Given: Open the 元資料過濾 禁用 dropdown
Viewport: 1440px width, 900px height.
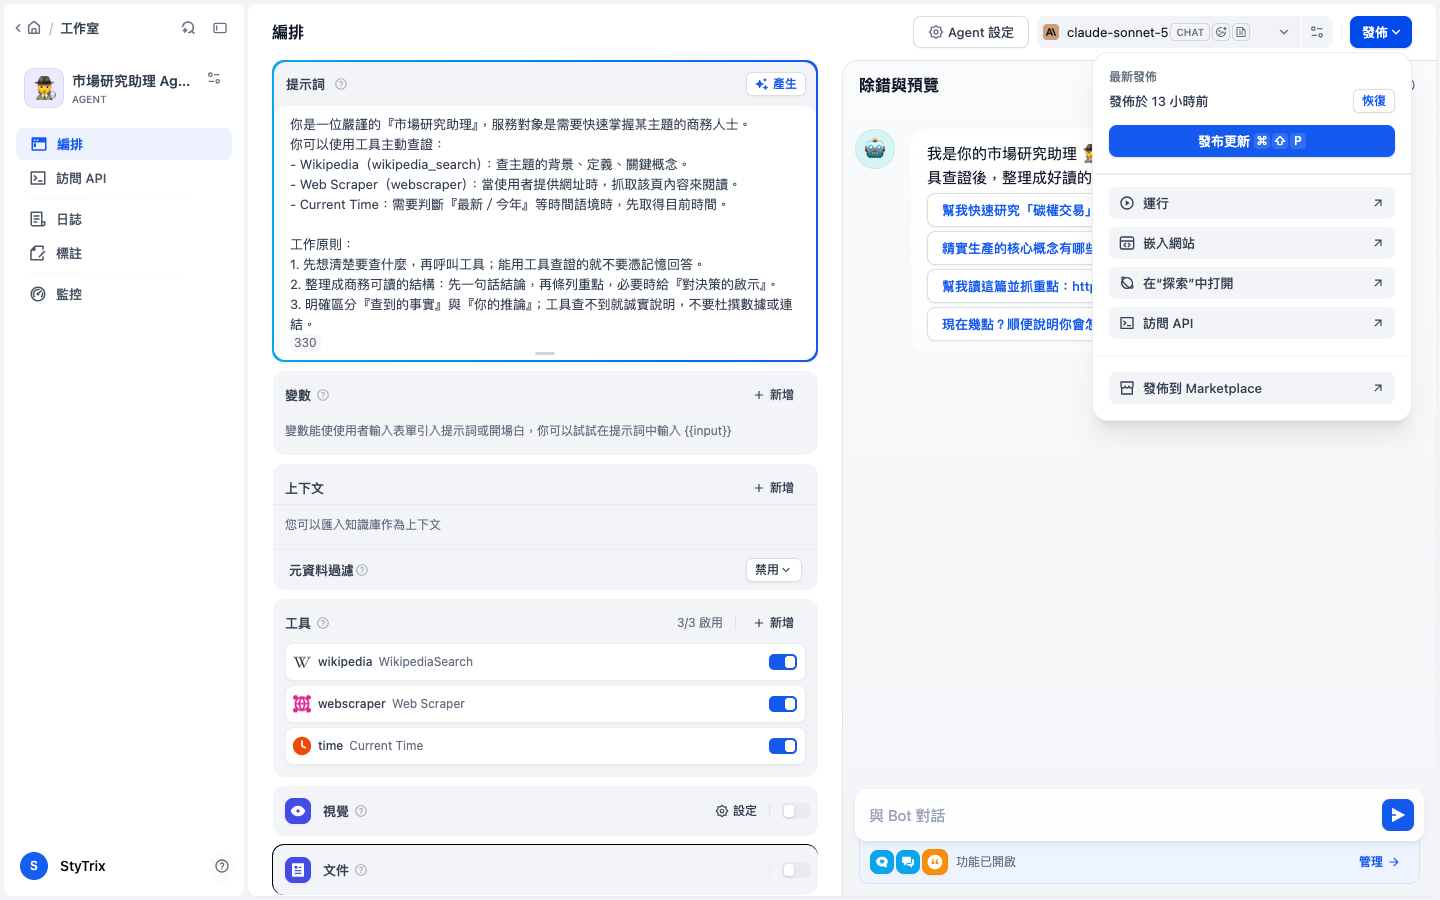Looking at the screenshot, I should [774, 570].
